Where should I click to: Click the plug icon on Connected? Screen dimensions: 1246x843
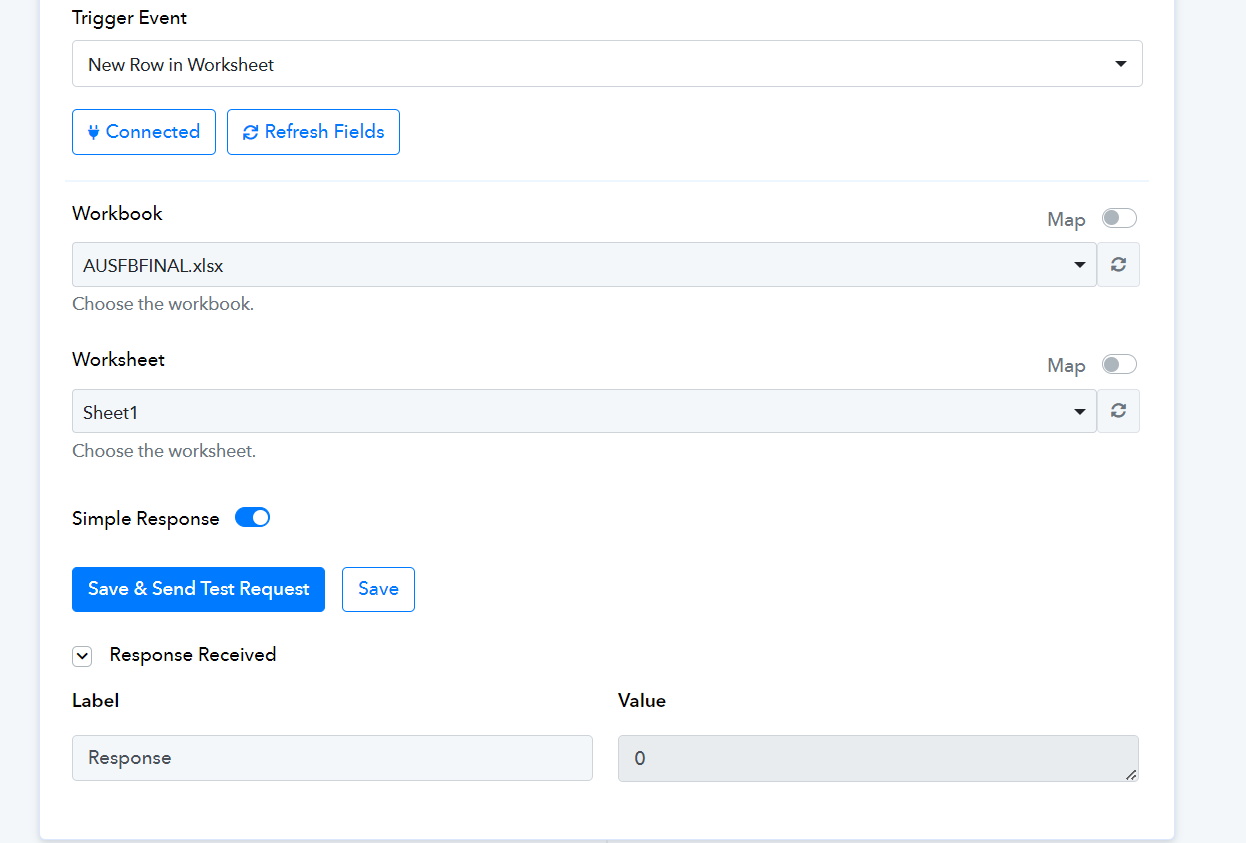(x=93, y=132)
